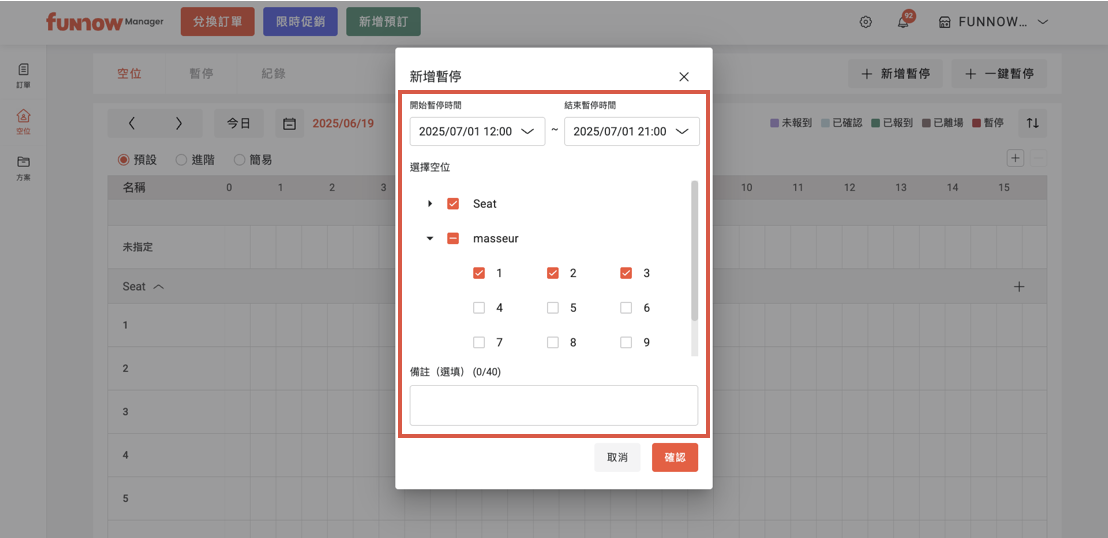Switch to the 暫停 tab
The image size is (1108, 538).
tap(201, 74)
